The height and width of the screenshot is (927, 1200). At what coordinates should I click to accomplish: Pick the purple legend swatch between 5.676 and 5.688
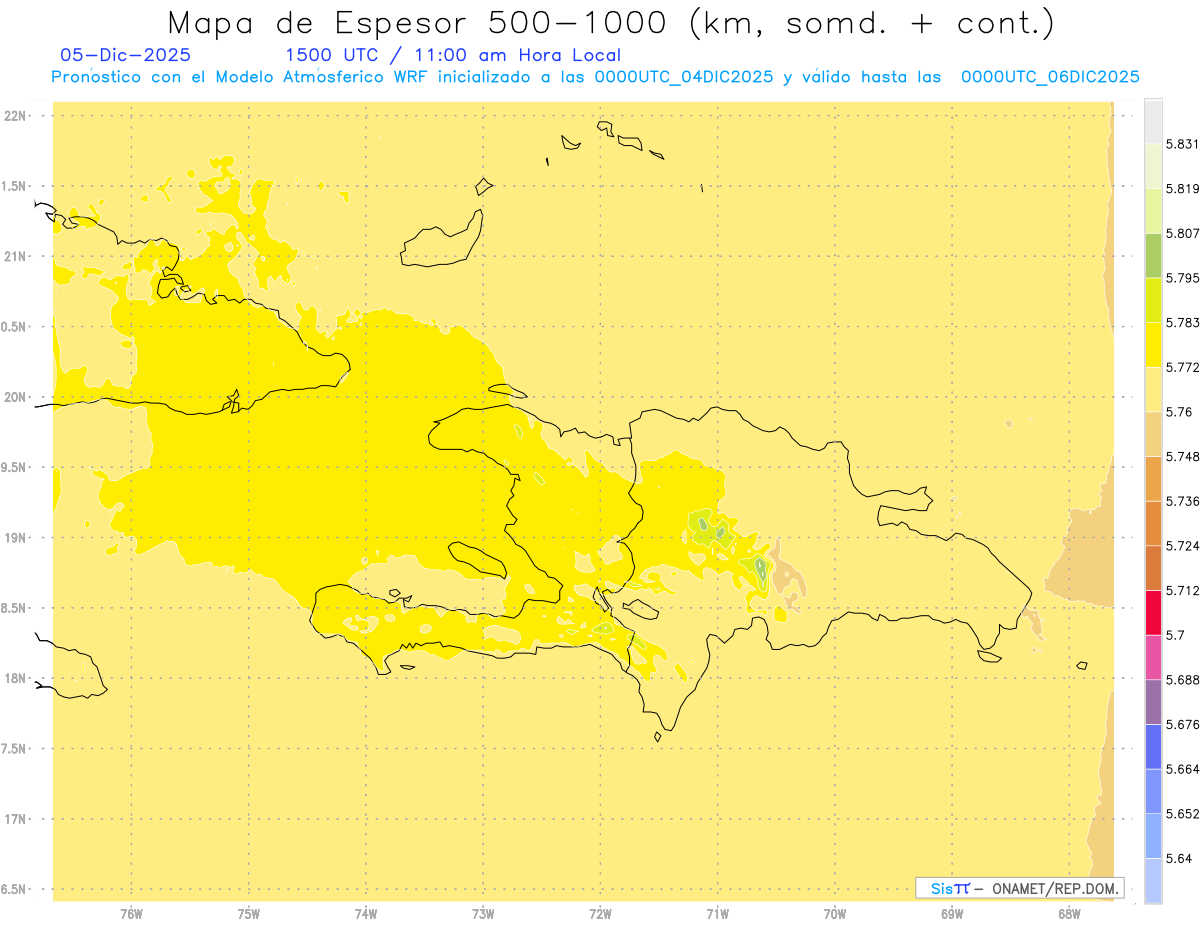coord(1153,702)
